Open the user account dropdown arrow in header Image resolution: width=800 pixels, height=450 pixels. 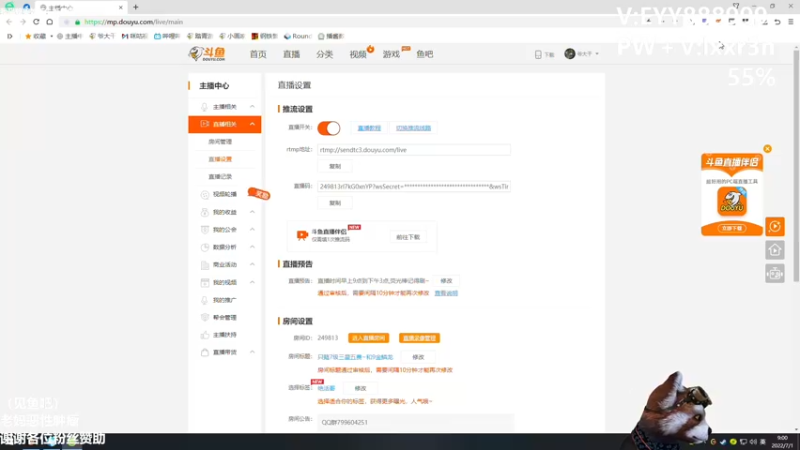[596, 54]
